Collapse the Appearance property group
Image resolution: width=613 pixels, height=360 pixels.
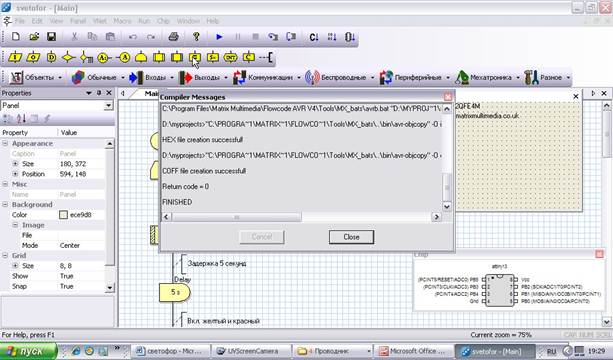coord(5,143)
